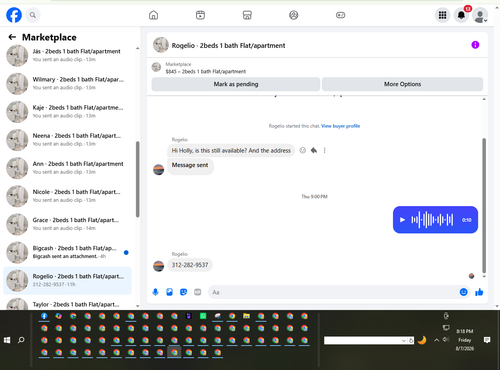Screen dimensions: 500x370
Task: Open the account profile dropdown
Action: [x=480, y=15]
